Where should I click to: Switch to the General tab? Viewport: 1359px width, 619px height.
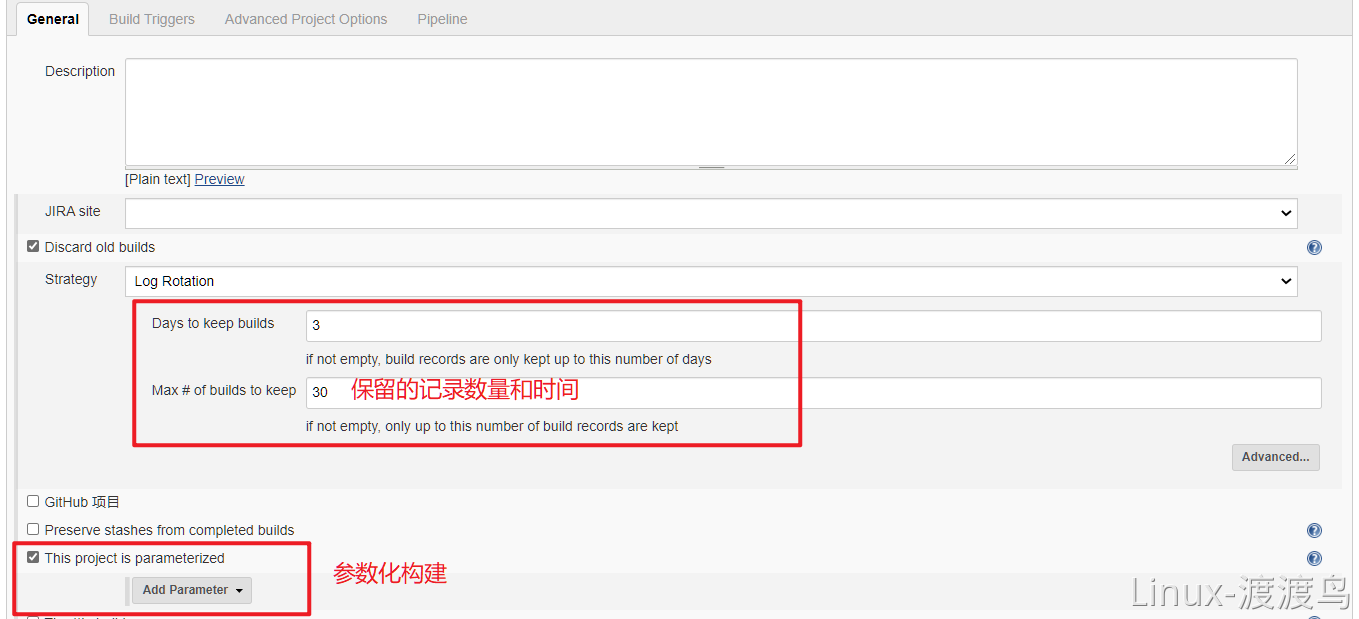(x=53, y=19)
